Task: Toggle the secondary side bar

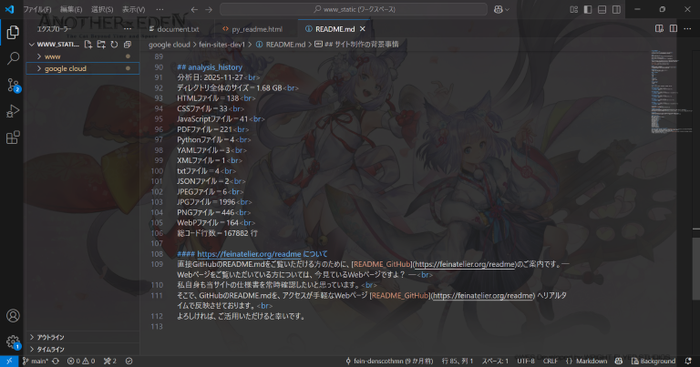Action: (x=616, y=9)
